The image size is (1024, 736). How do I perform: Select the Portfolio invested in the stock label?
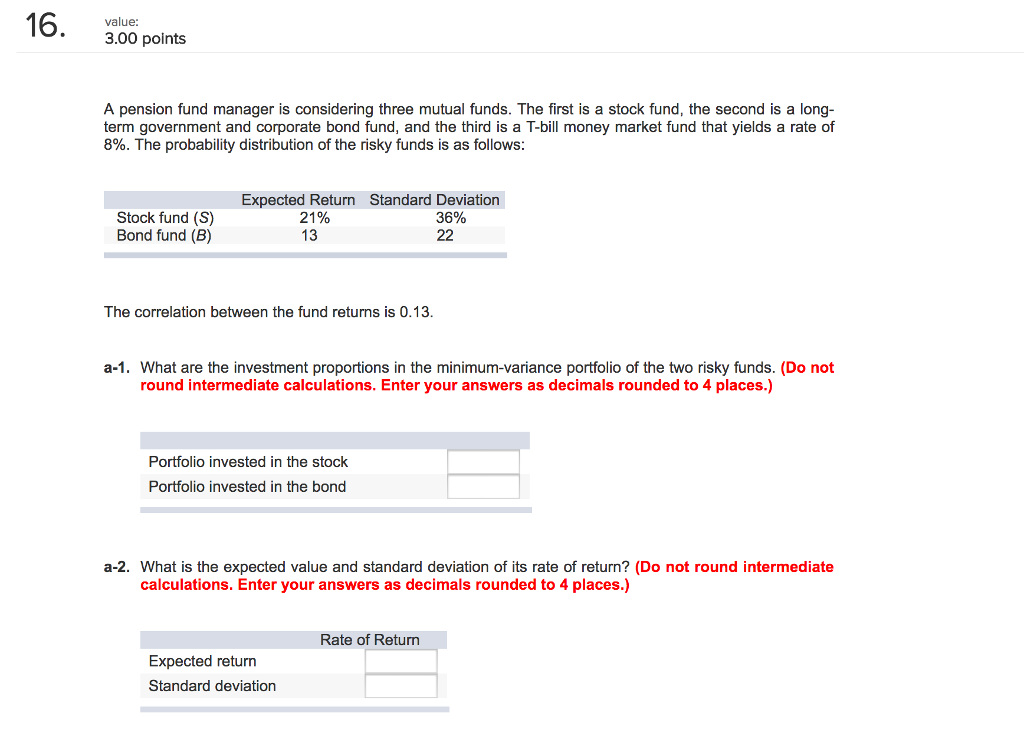pos(248,461)
